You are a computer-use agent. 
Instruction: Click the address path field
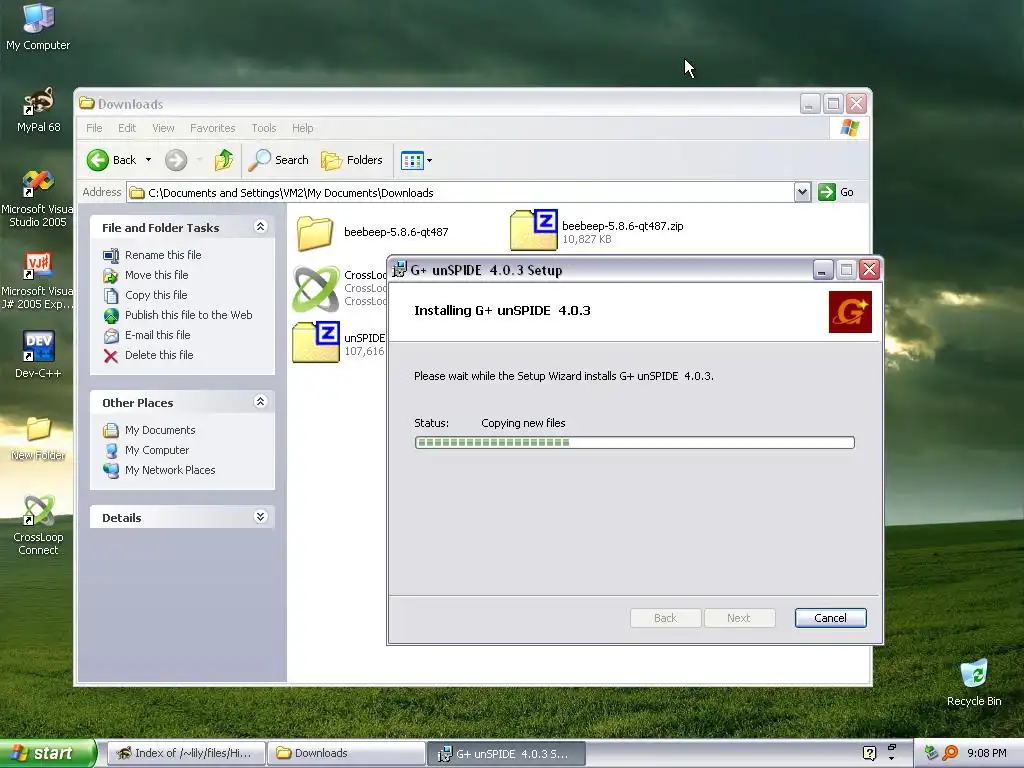pos(460,192)
